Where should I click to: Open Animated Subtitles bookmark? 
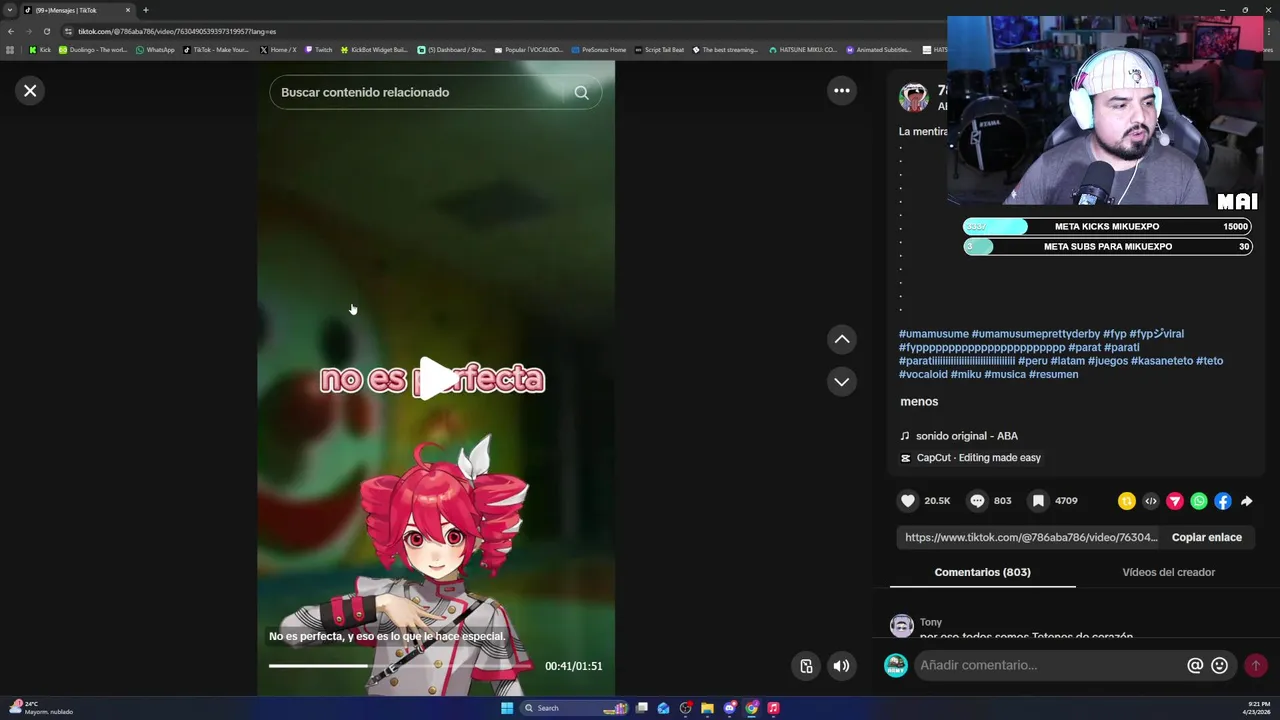[x=878, y=49]
